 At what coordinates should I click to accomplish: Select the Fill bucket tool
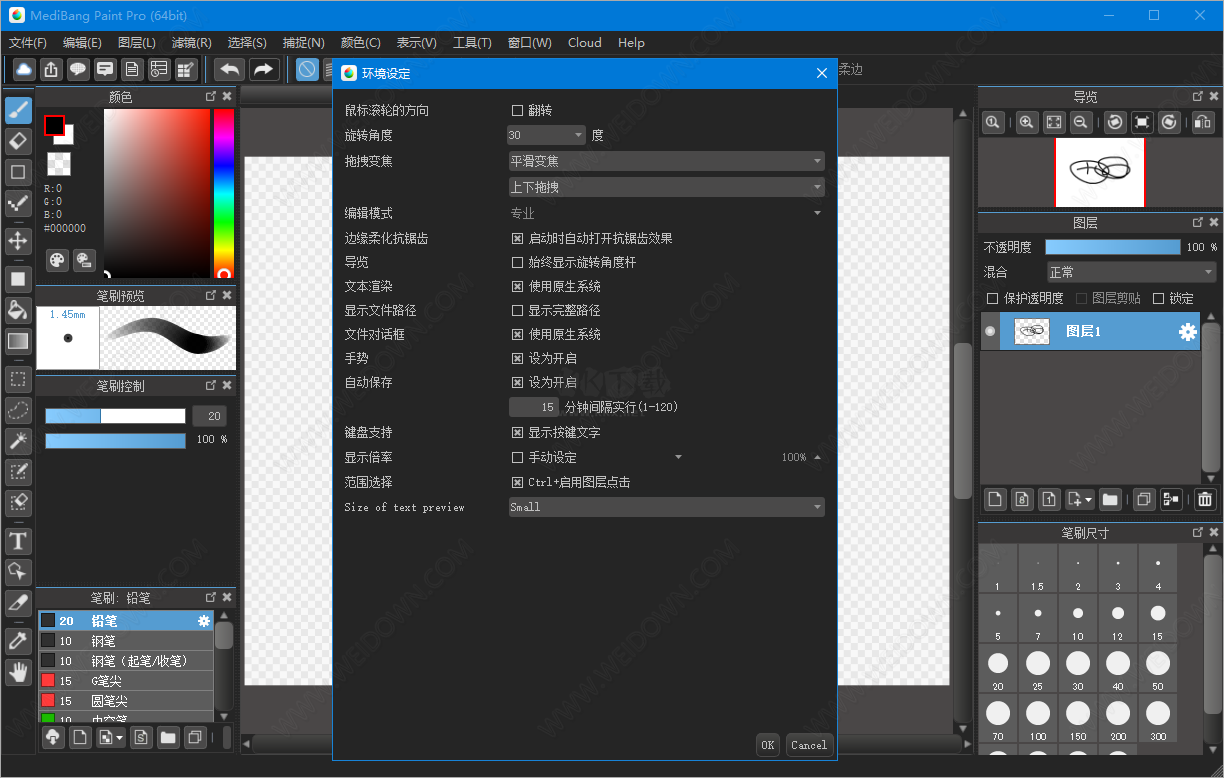(x=17, y=311)
